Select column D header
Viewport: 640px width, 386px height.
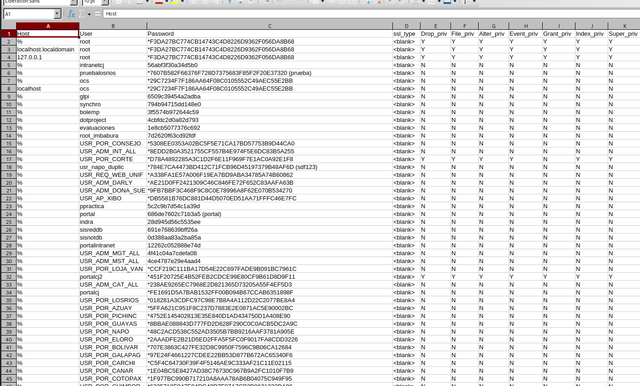pos(406,26)
